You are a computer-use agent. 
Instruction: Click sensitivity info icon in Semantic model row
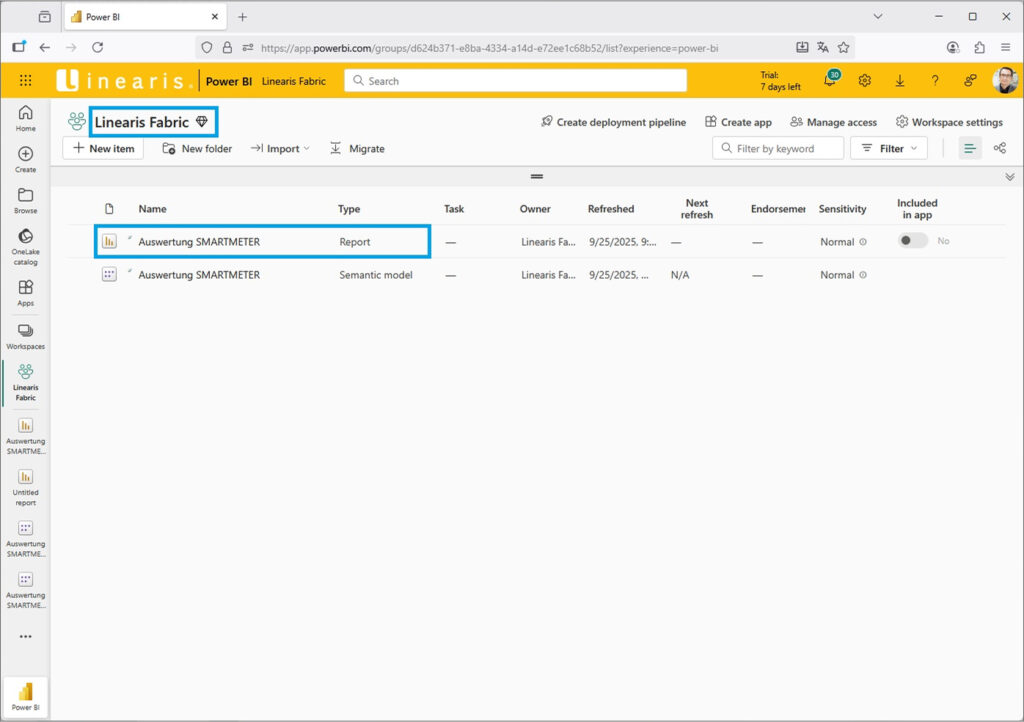(x=863, y=275)
